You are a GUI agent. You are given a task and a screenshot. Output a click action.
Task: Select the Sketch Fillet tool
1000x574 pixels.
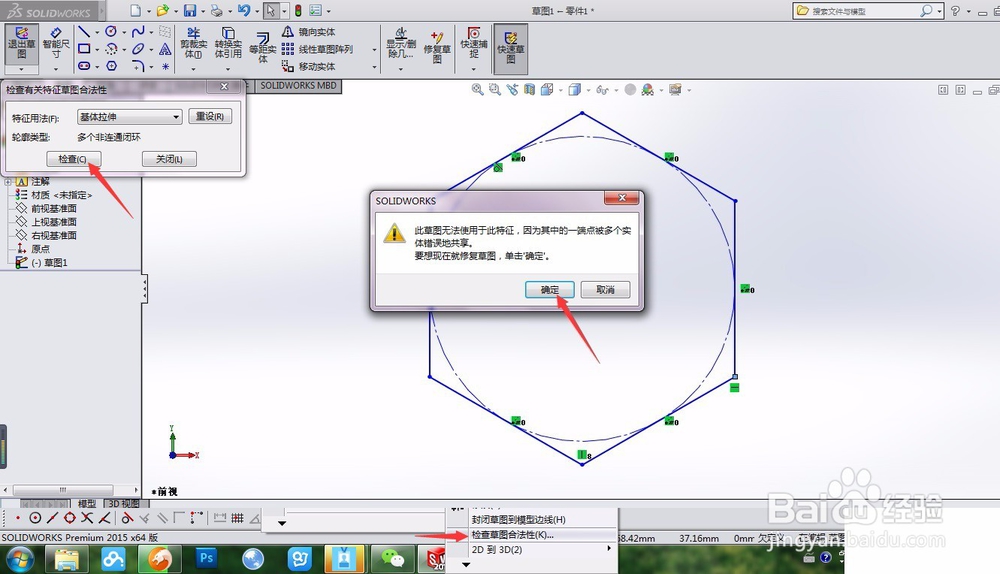[138, 66]
